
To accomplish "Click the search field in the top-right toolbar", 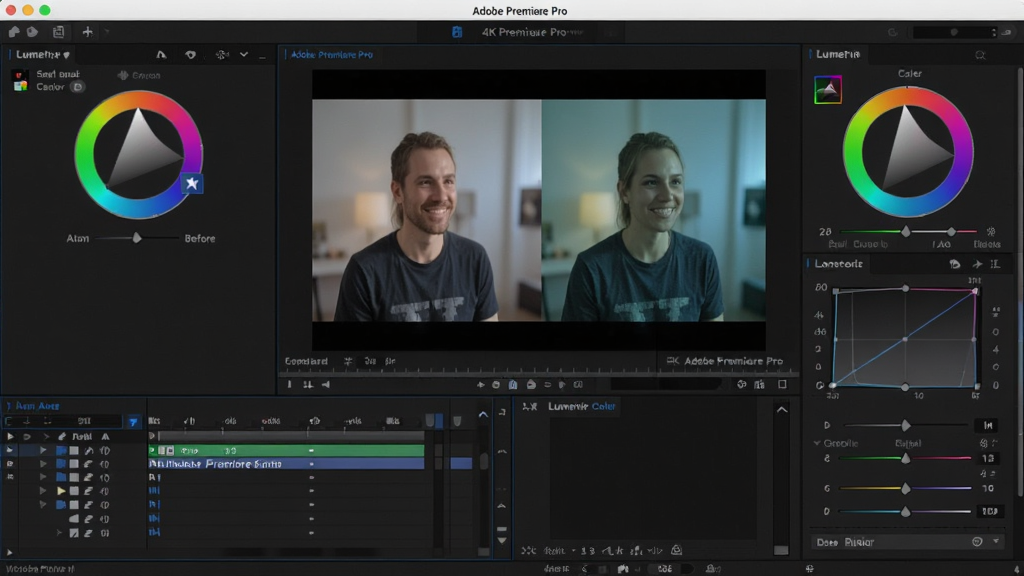I will (955, 32).
